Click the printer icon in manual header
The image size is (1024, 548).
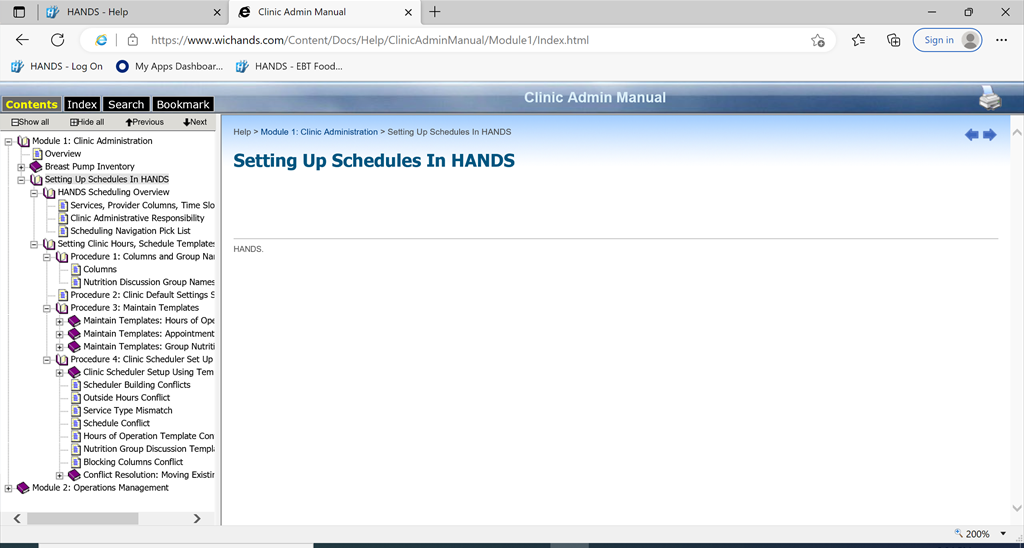[989, 98]
